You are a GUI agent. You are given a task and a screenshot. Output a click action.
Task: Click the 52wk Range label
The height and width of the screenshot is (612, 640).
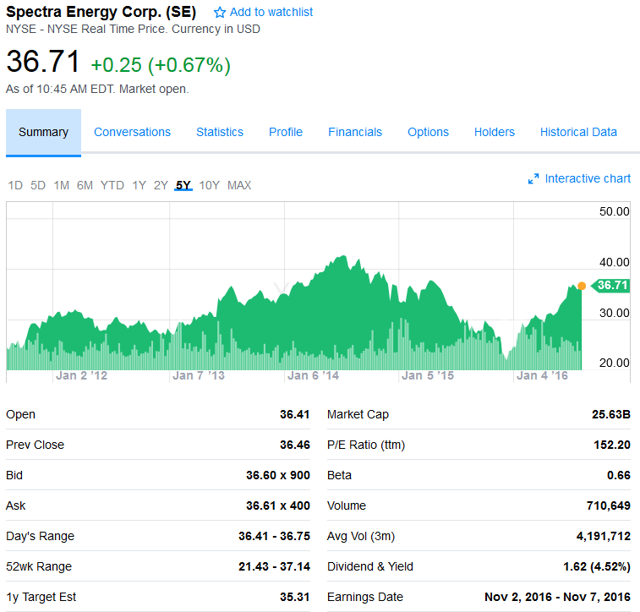tap(39, 567)
